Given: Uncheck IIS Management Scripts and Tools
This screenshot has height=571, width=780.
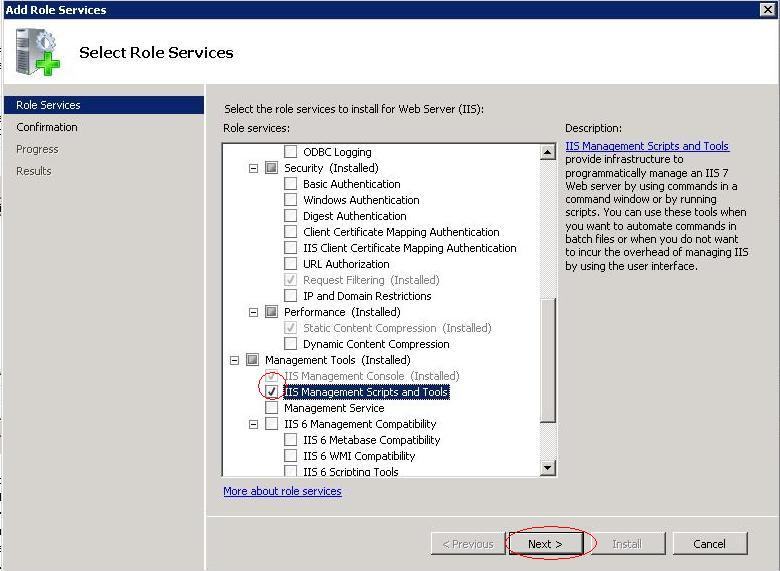Looking at the screenshot, I should coord(272,392).
